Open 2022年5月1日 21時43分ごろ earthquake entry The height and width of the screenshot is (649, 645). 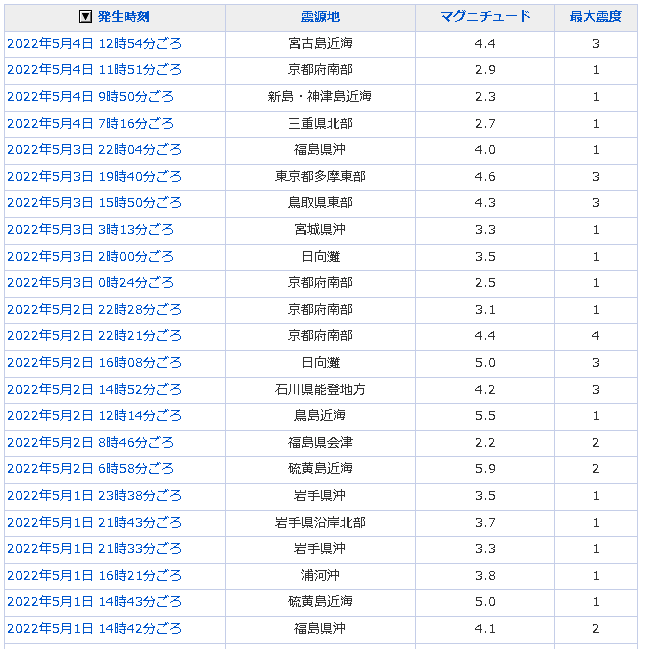pos(94,522)
